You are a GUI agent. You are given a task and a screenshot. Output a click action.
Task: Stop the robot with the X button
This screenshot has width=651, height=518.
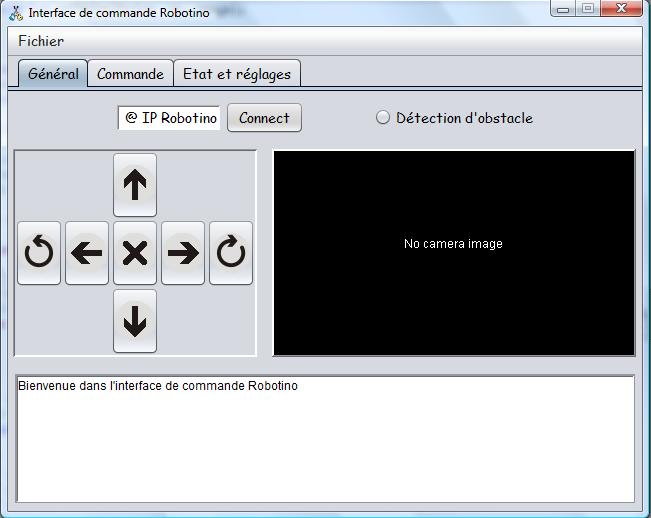pos(135,253)
